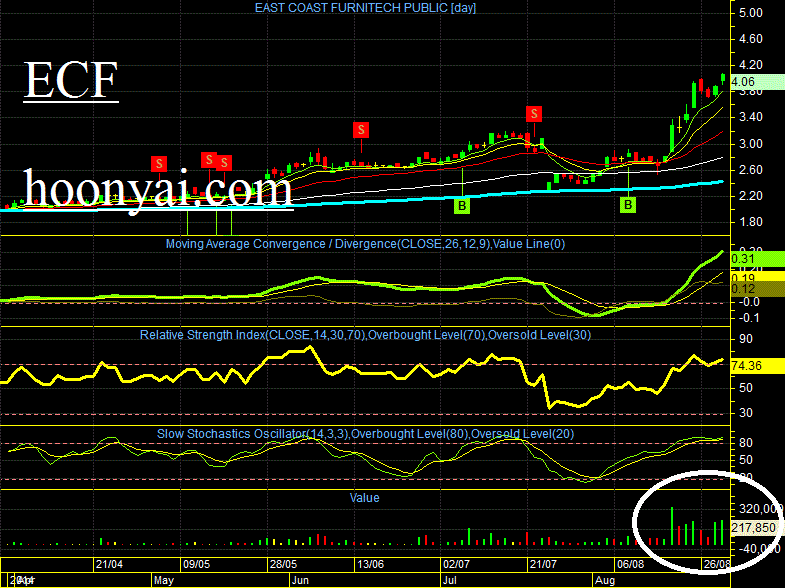
Task: Click the Stochastics axis label 80
Action: [x=745, y=443]
